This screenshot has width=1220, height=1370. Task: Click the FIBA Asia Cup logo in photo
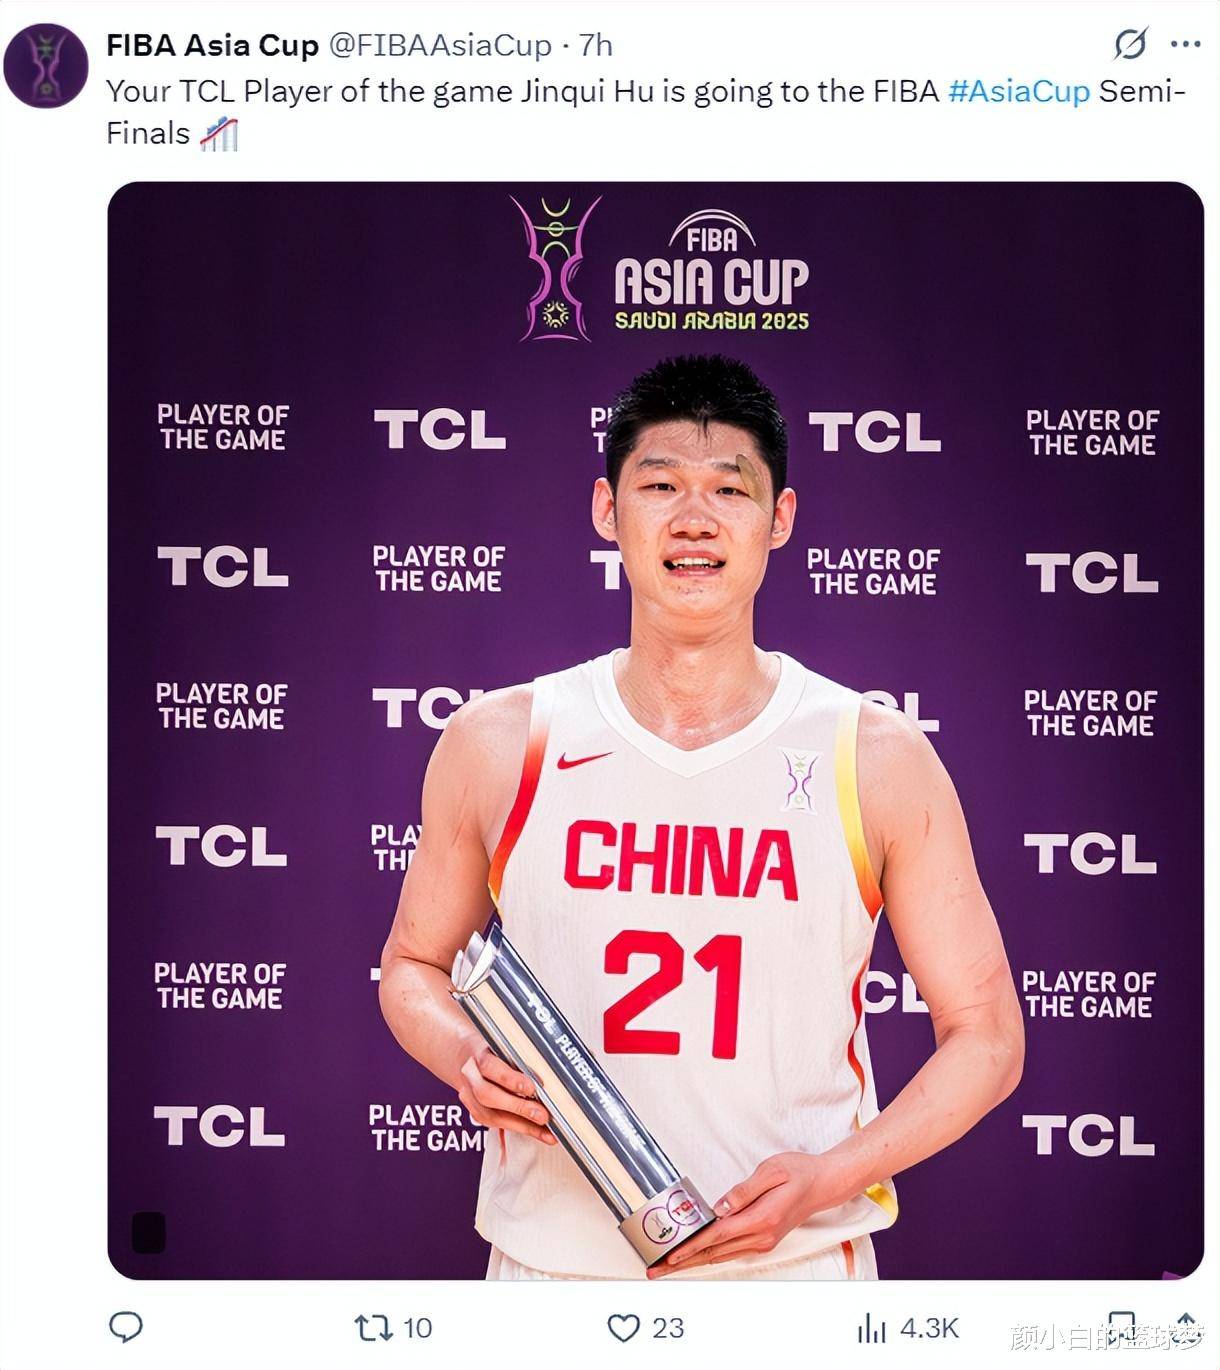pos(660,268)
